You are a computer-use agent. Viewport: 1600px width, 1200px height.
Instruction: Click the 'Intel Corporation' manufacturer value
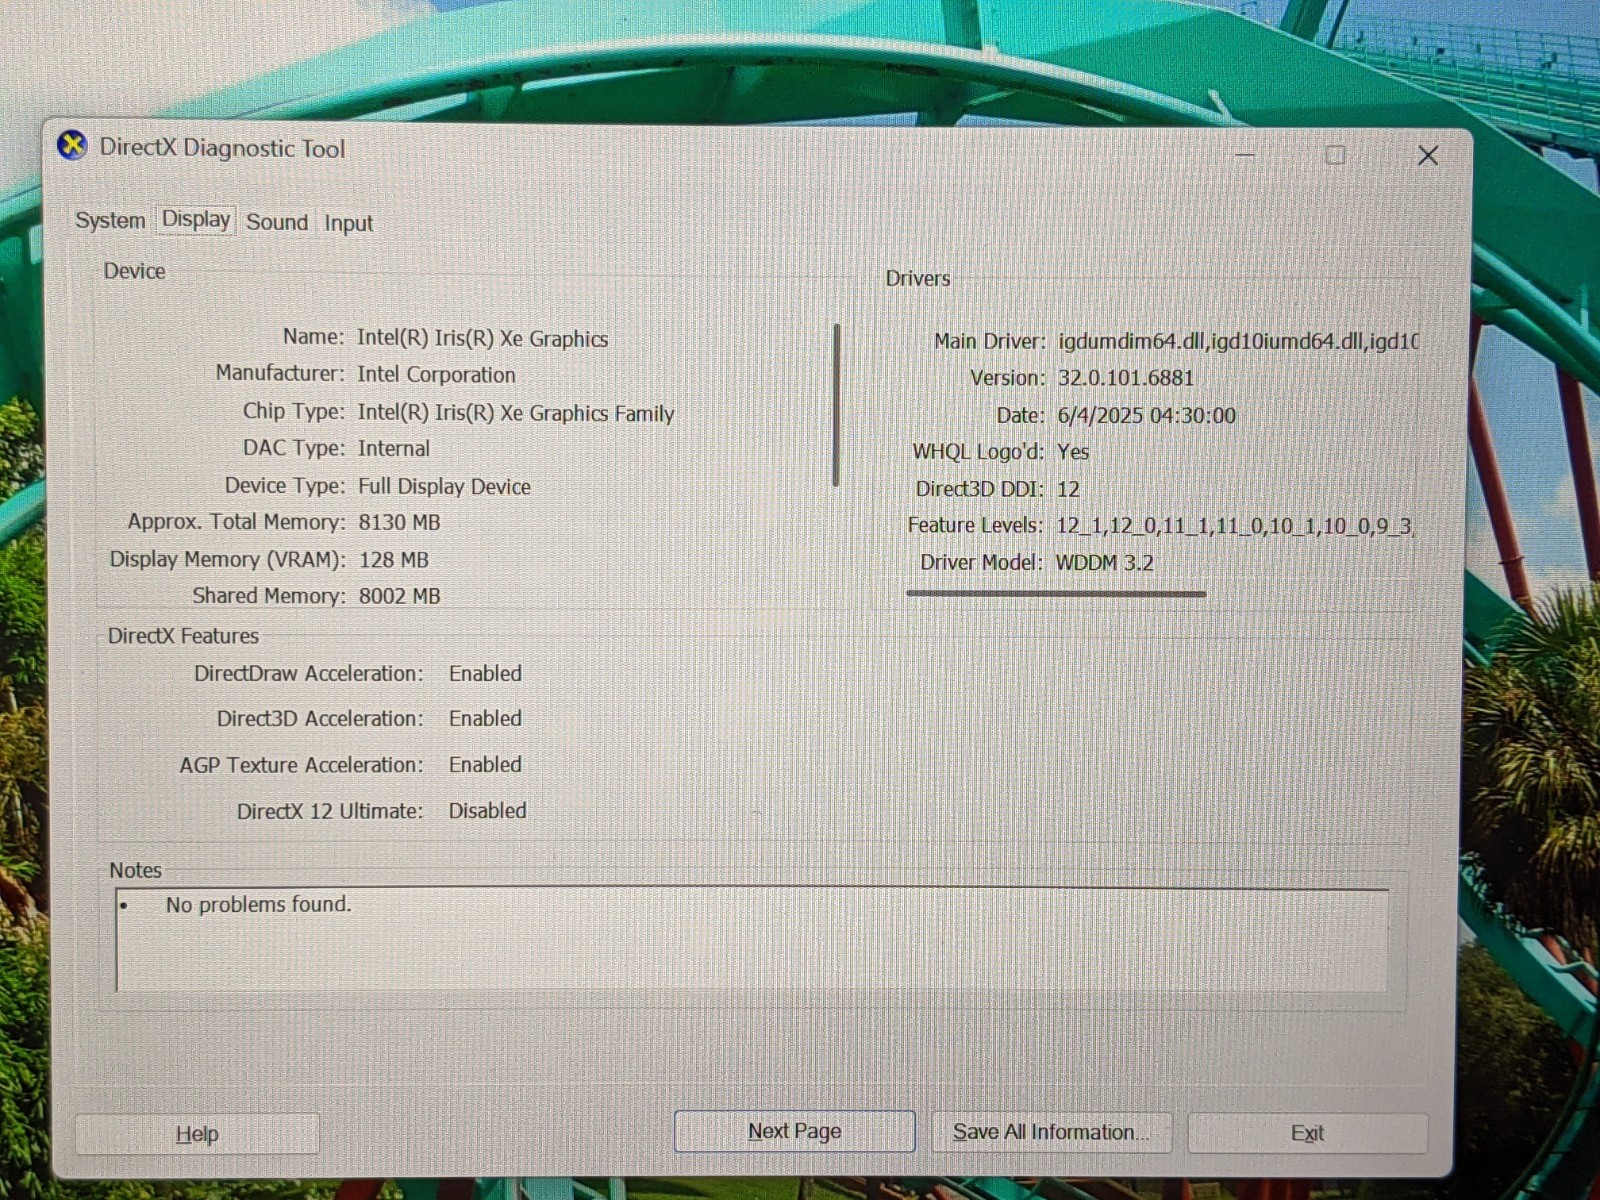[x=437, y=374]
